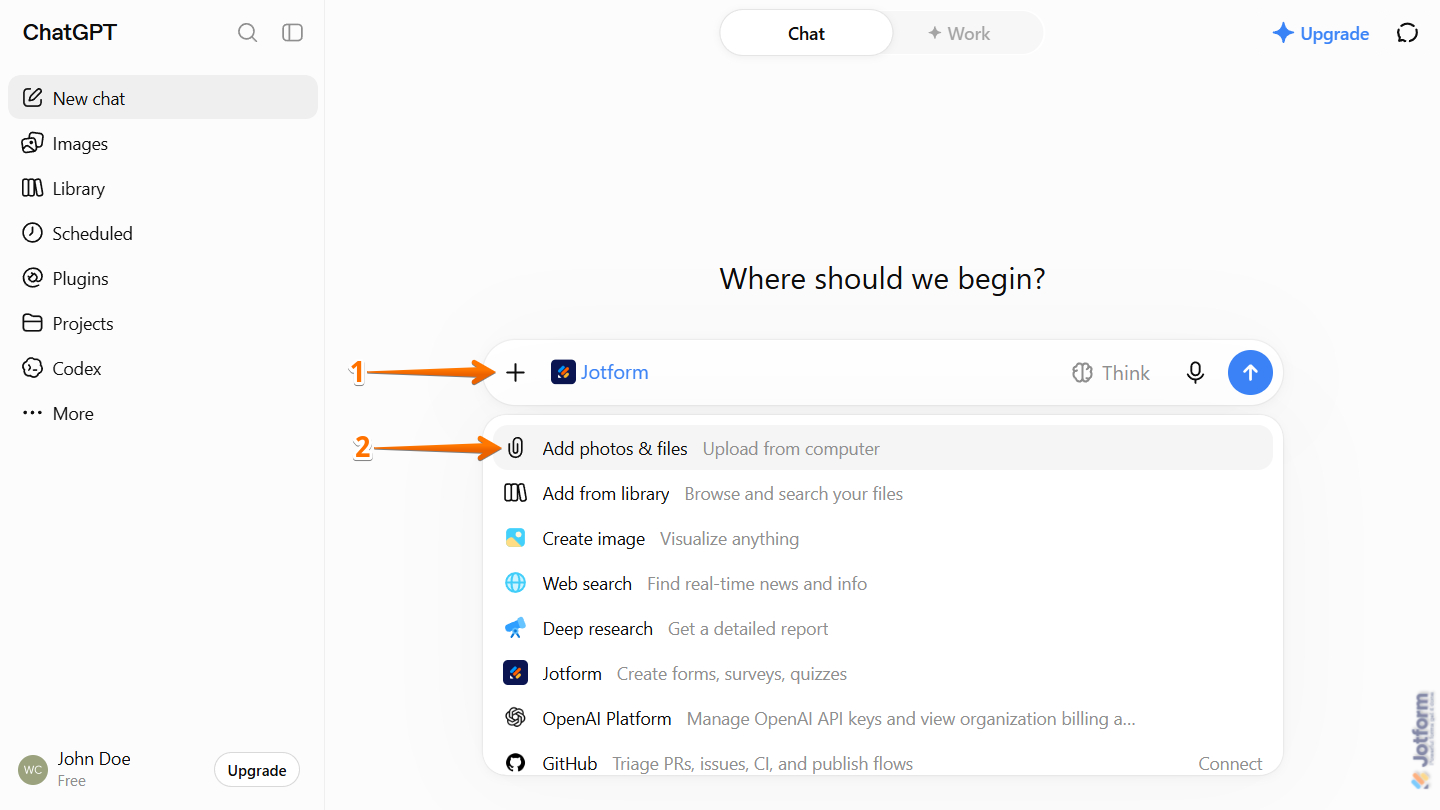Click the Codex icon in sidebar
This screenshot has width=1440, height=810.
coord(33,368)
